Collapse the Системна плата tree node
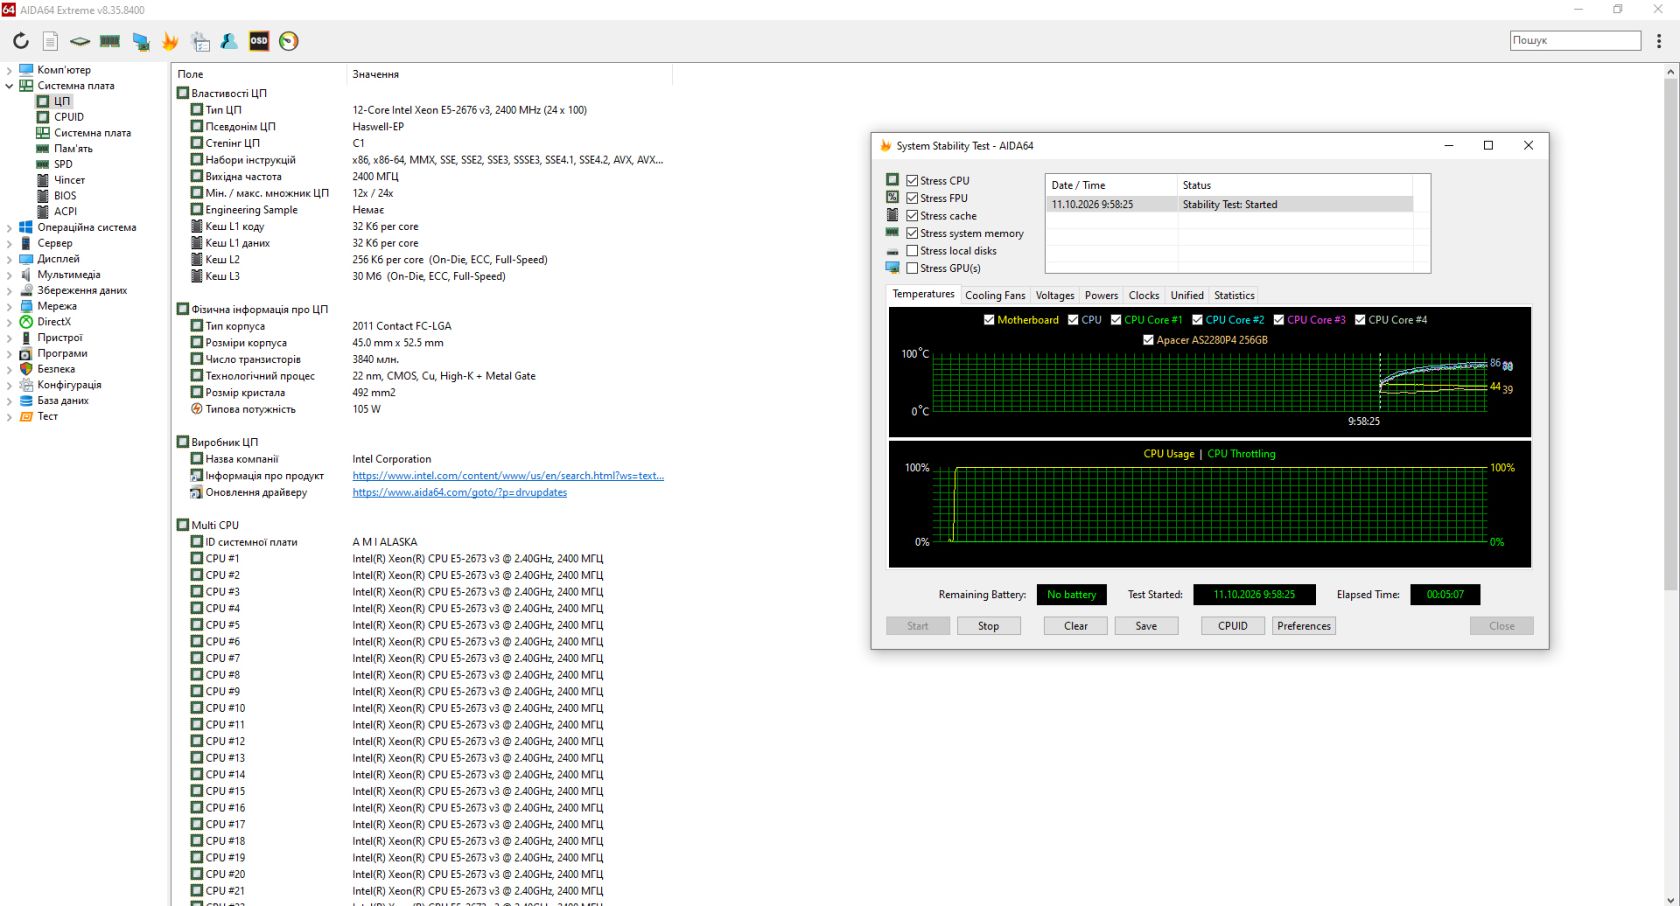 pos(9,86)
